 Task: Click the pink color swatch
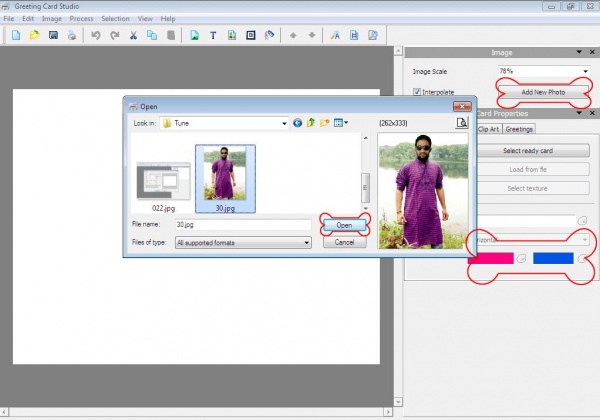[491, 258]
